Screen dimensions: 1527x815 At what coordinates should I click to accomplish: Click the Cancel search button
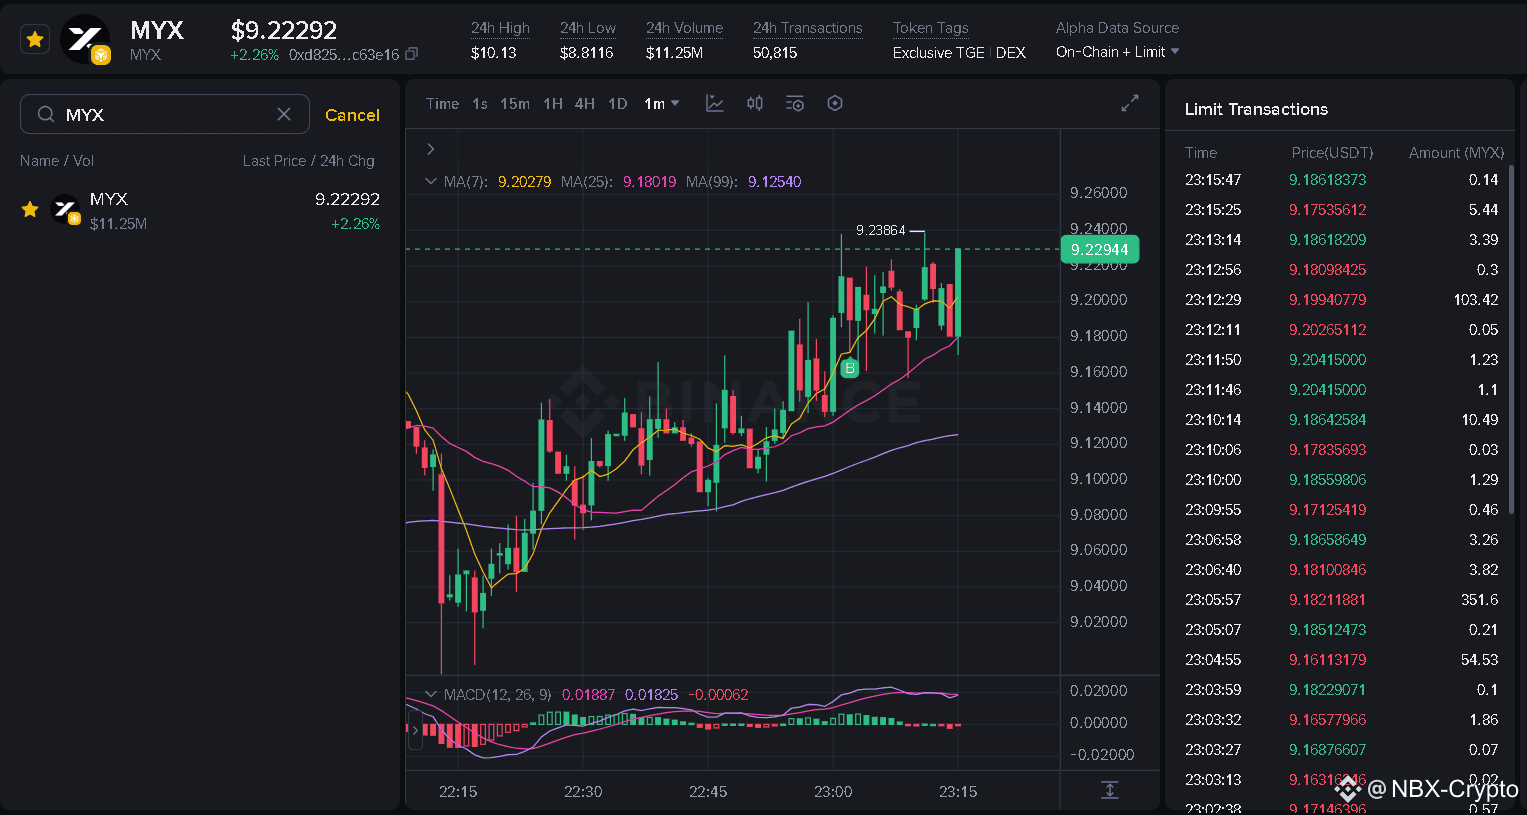pos(352,115)
